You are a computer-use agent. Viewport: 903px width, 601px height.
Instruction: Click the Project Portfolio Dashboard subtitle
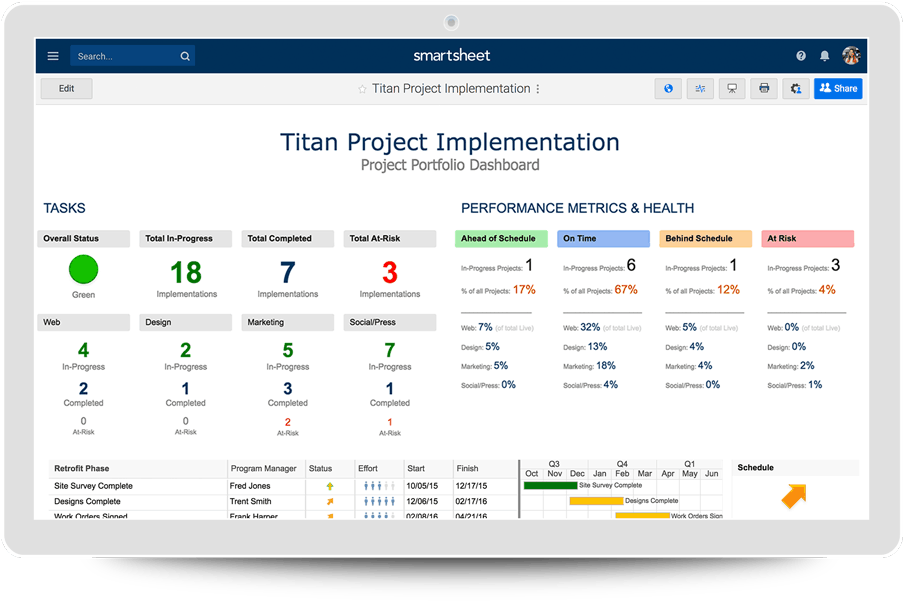click(x=450, y=165)
